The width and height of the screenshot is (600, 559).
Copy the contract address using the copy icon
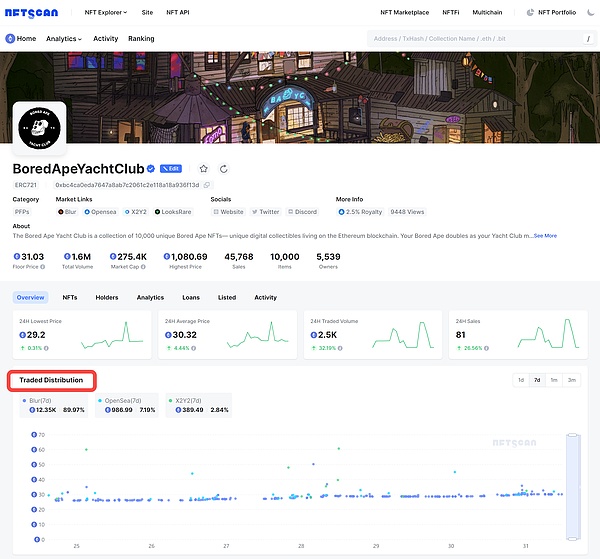point(207,185)
